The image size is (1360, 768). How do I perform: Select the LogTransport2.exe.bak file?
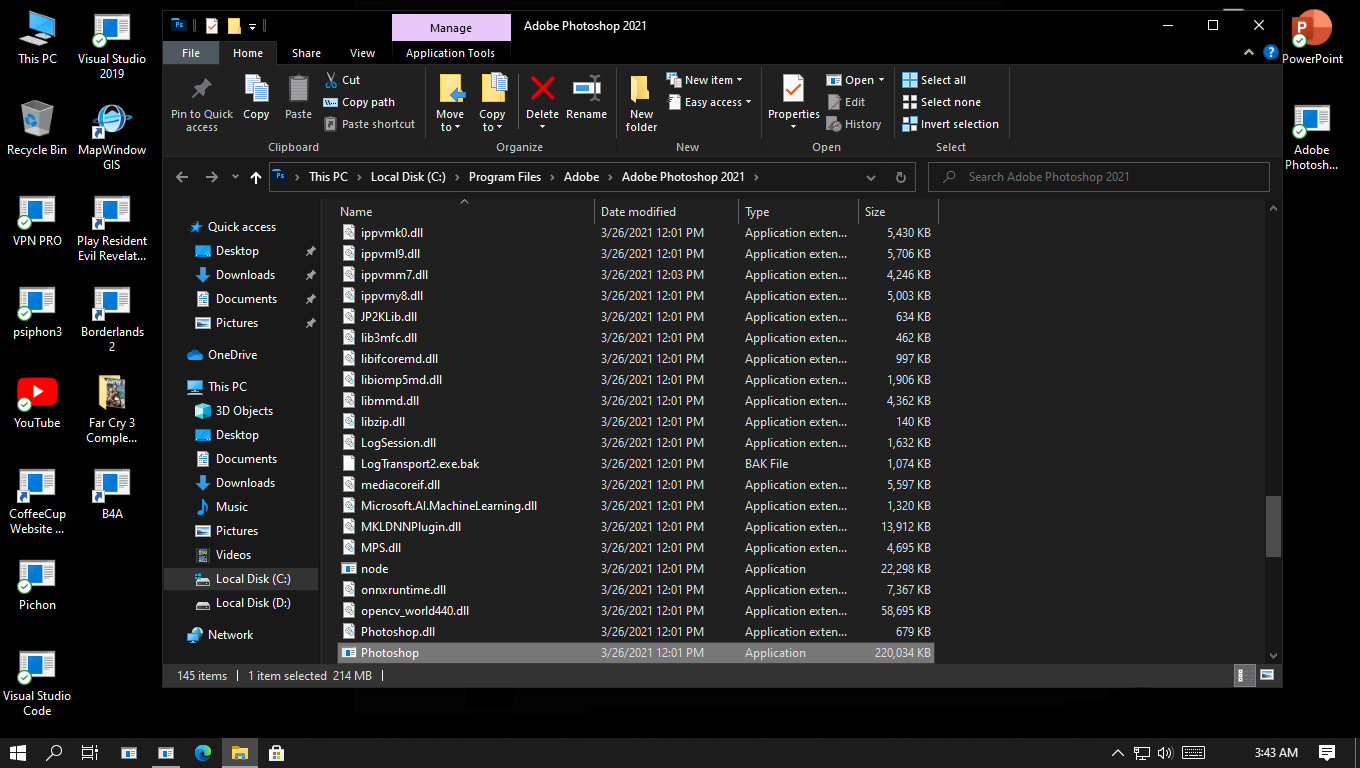634,464
